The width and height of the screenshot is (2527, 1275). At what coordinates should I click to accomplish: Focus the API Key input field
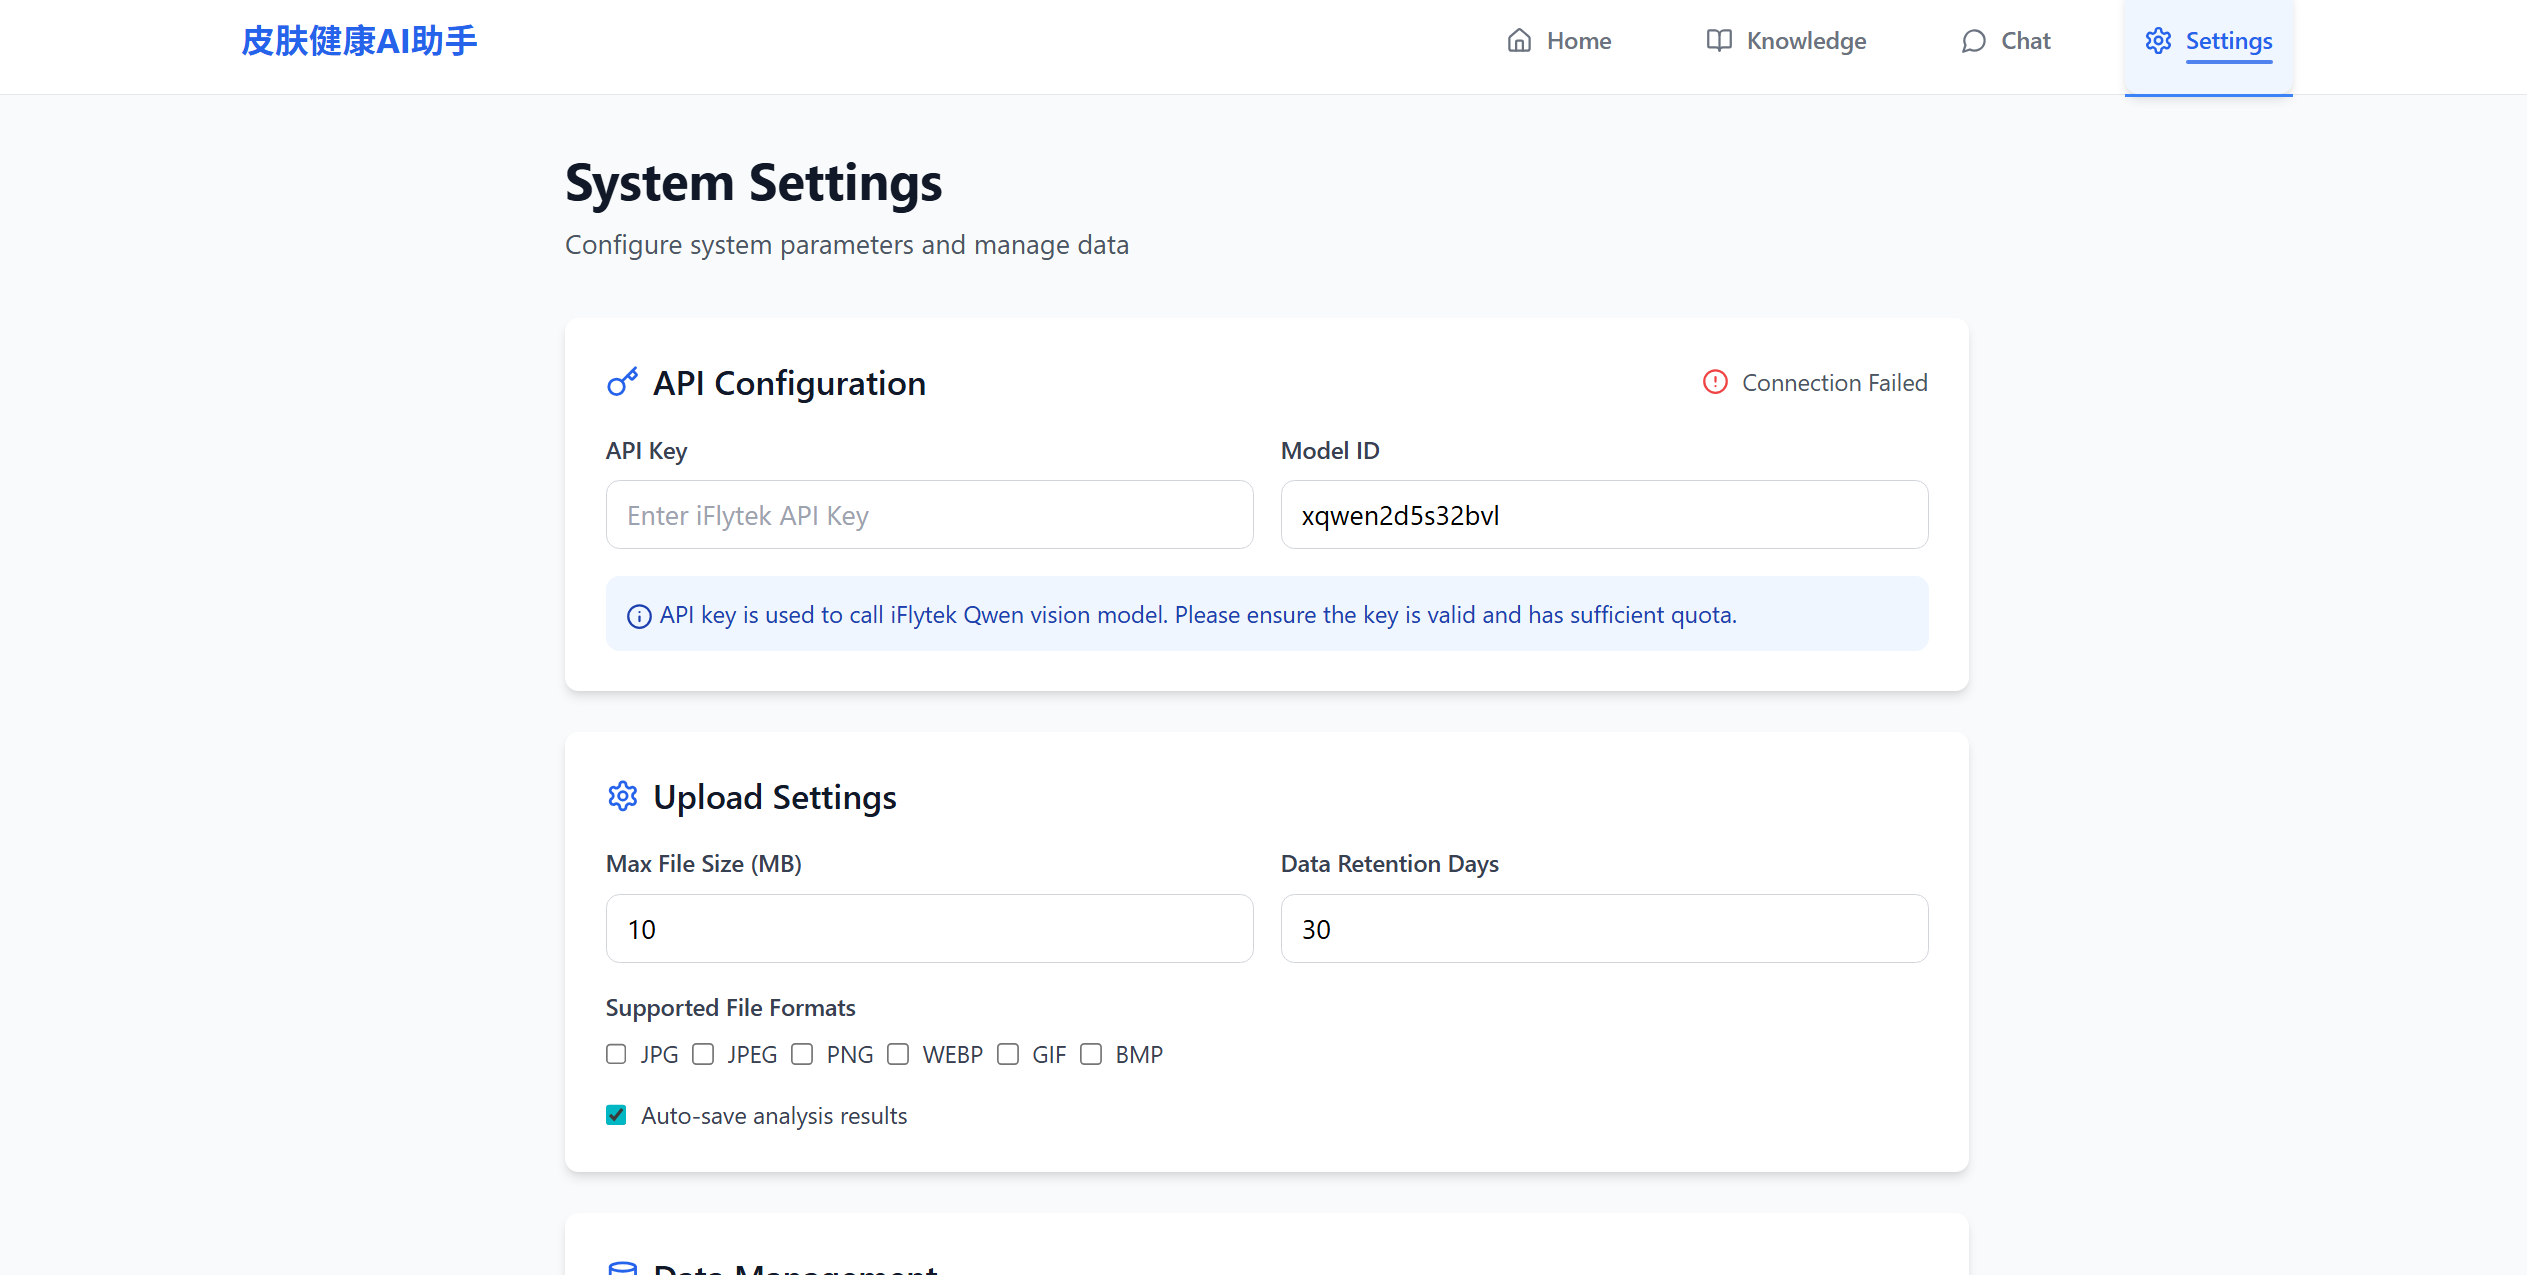(x=929, y=515)
